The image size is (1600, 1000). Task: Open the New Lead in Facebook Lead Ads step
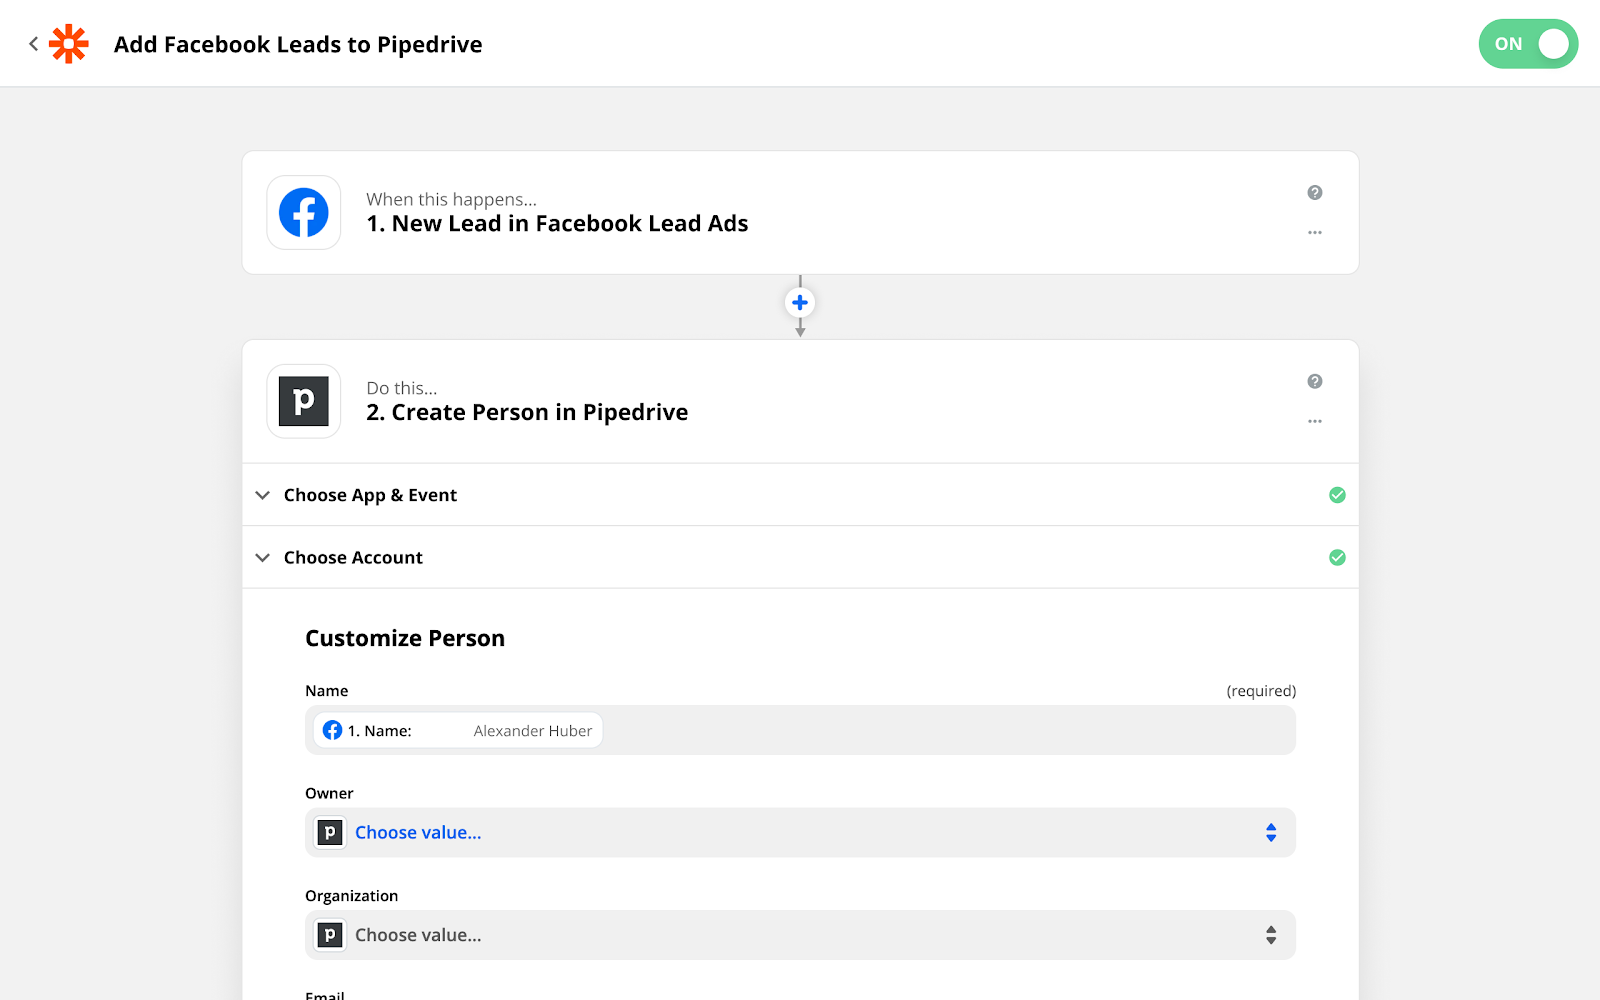pyautogui.click(x=557, y=224)
